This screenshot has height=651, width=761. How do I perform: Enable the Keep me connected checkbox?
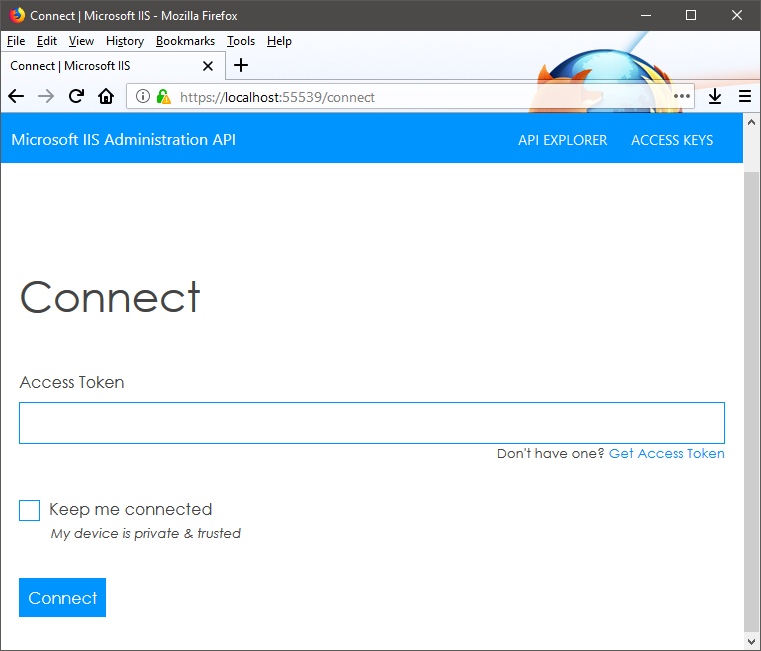coord(30,511)
